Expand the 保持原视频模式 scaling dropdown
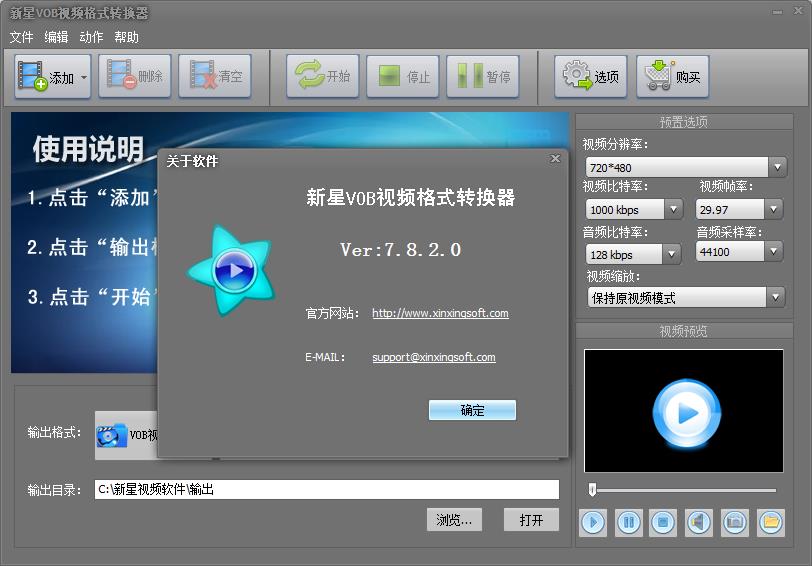The height and width of the screenshot is (566, 812). (x=776, y=298)
